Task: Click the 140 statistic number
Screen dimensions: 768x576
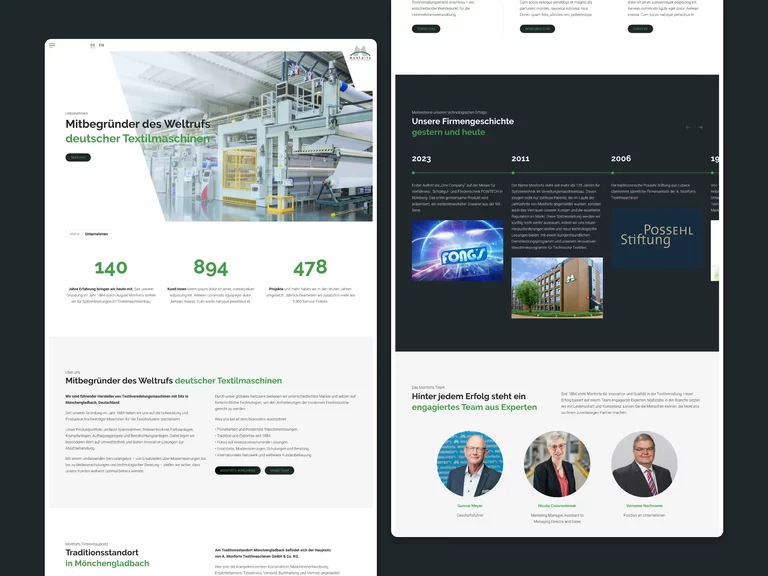Action: pos(111,268)
